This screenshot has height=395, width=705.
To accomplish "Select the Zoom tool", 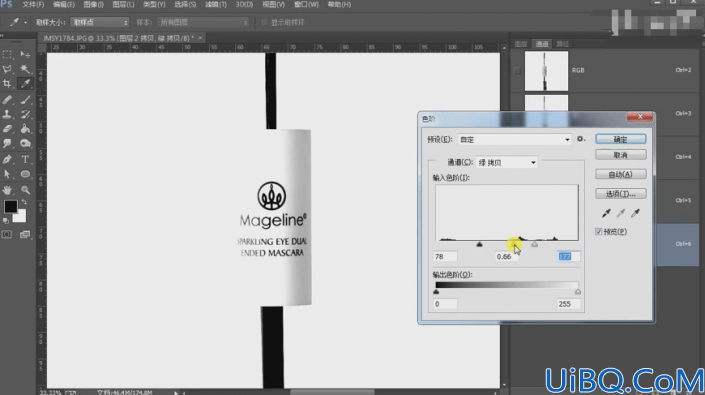I will [25, 190].
